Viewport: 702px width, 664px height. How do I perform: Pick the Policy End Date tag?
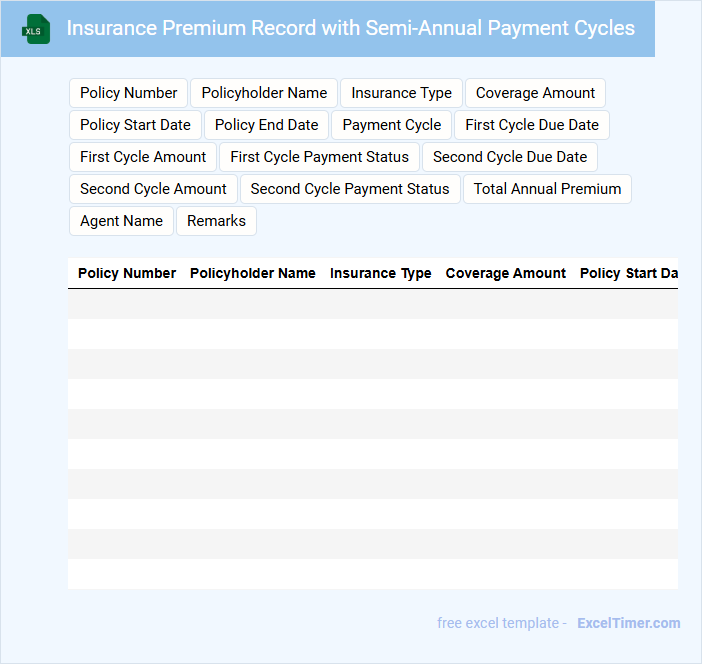click(x=266, y=125)
